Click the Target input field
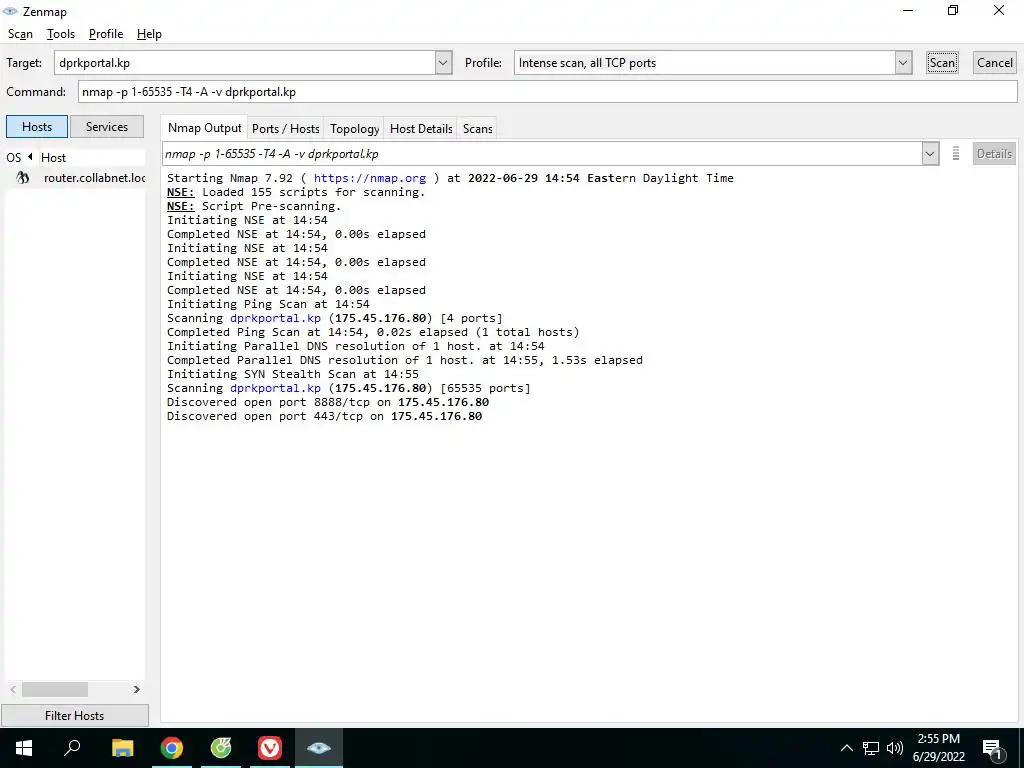1024x768 pixels. [x=245, y=63]
